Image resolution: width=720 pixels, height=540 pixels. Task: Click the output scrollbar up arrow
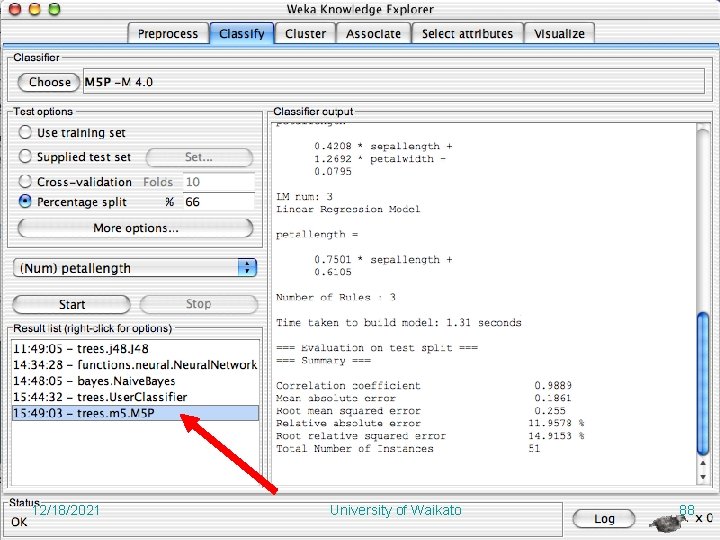[703, 464]
